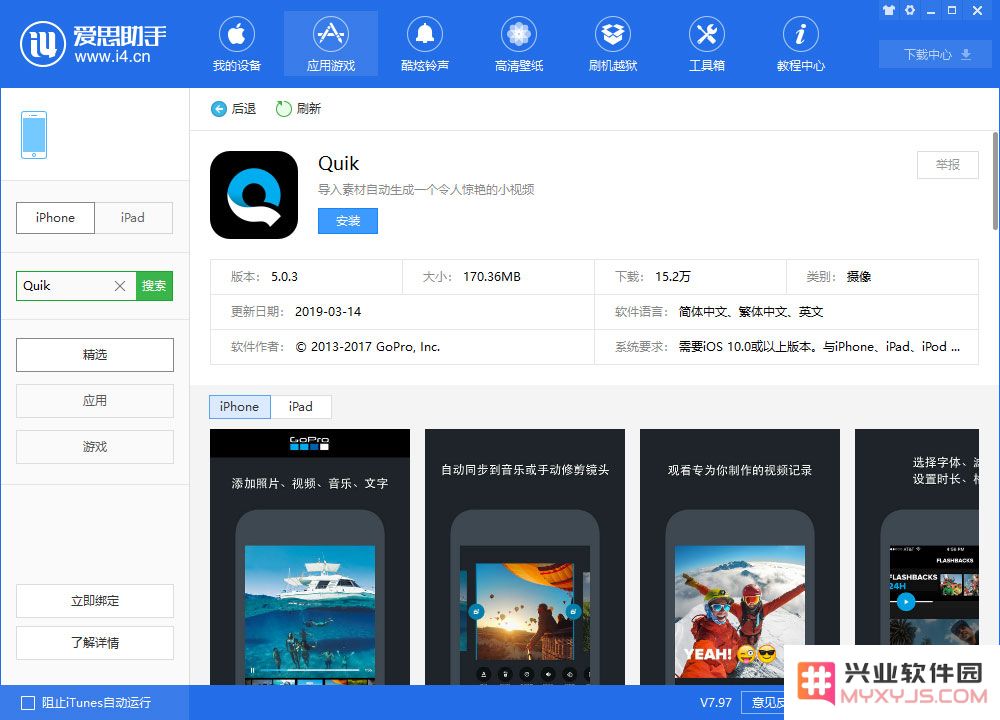Click the V7.97 version label
The image size is (1000, 720).
[716, 703]
